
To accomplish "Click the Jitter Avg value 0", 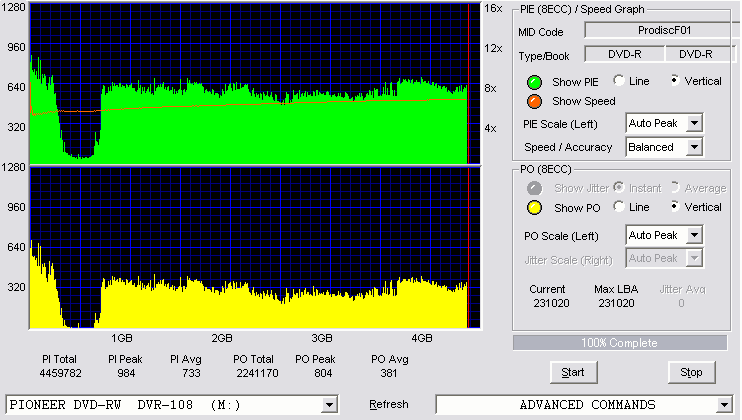I will click(x=681, y=303).
